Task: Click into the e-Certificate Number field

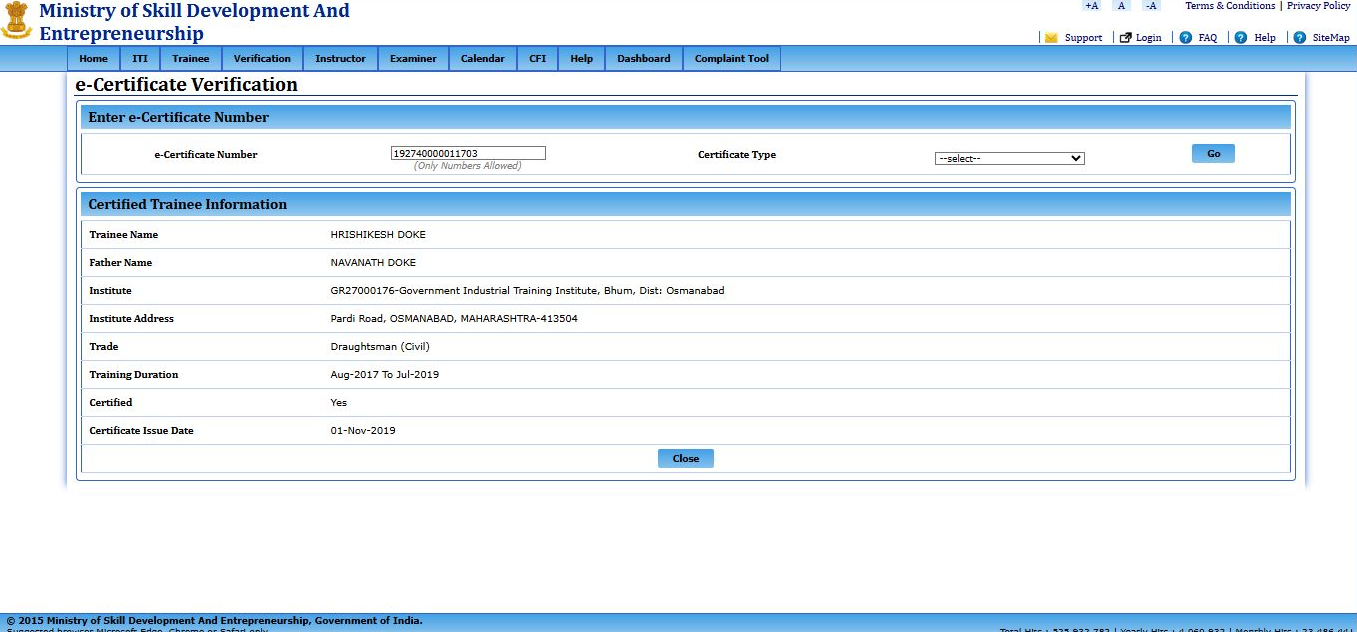Action: tap(468, 153)
